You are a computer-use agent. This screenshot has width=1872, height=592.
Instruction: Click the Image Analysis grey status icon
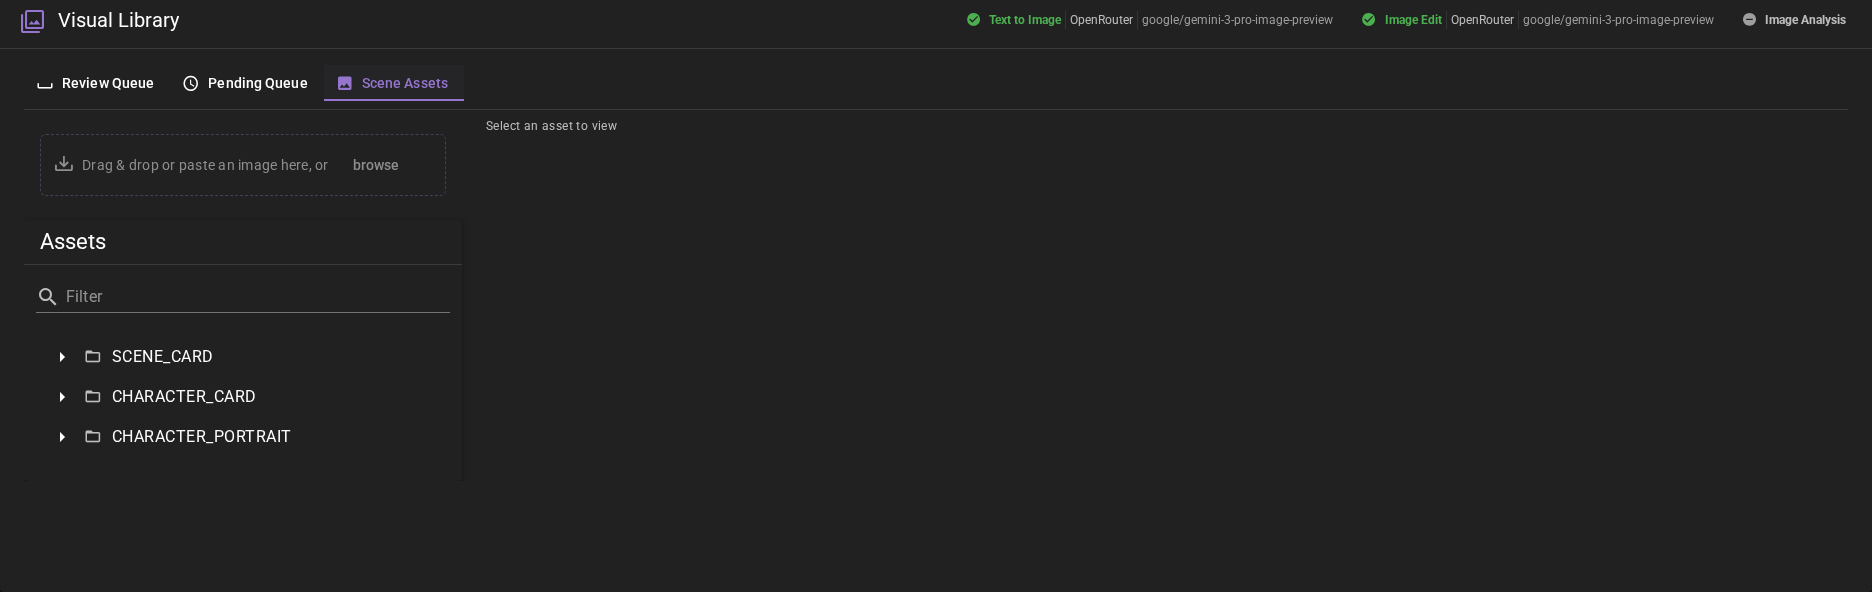[1749, 20]
